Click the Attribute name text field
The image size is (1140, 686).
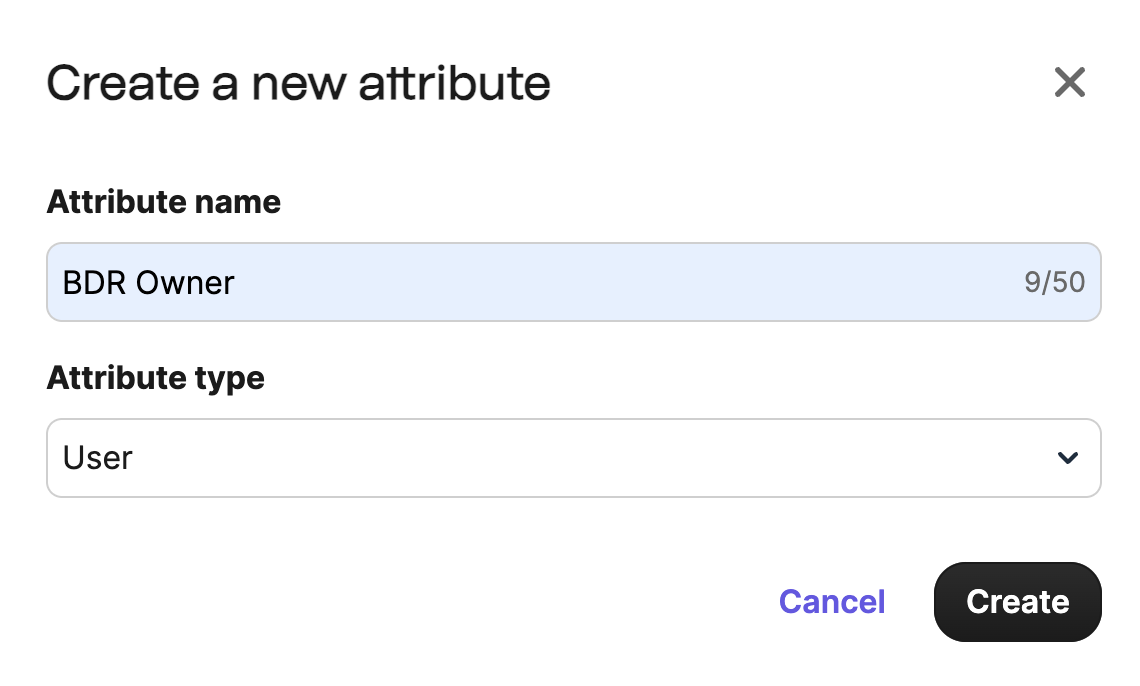tap(573, 282)
